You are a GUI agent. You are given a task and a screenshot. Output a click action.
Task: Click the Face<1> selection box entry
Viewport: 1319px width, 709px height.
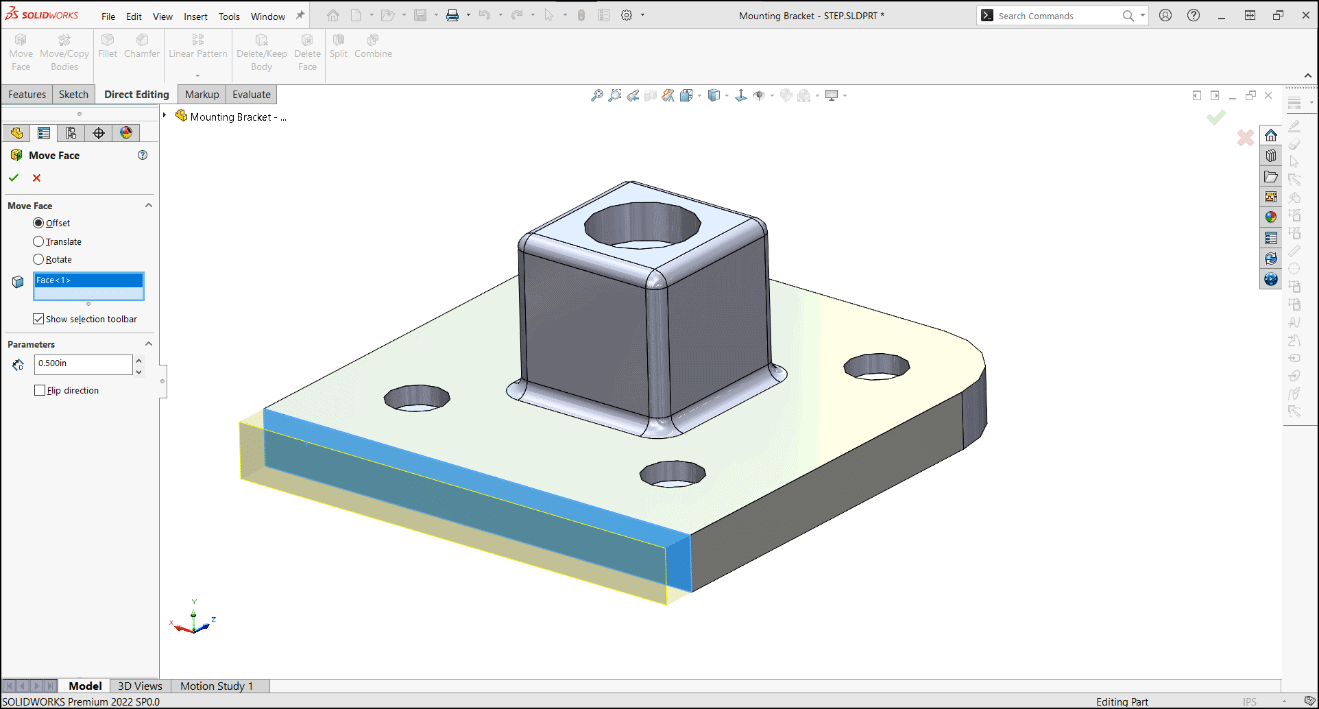[x=89, y=280]
